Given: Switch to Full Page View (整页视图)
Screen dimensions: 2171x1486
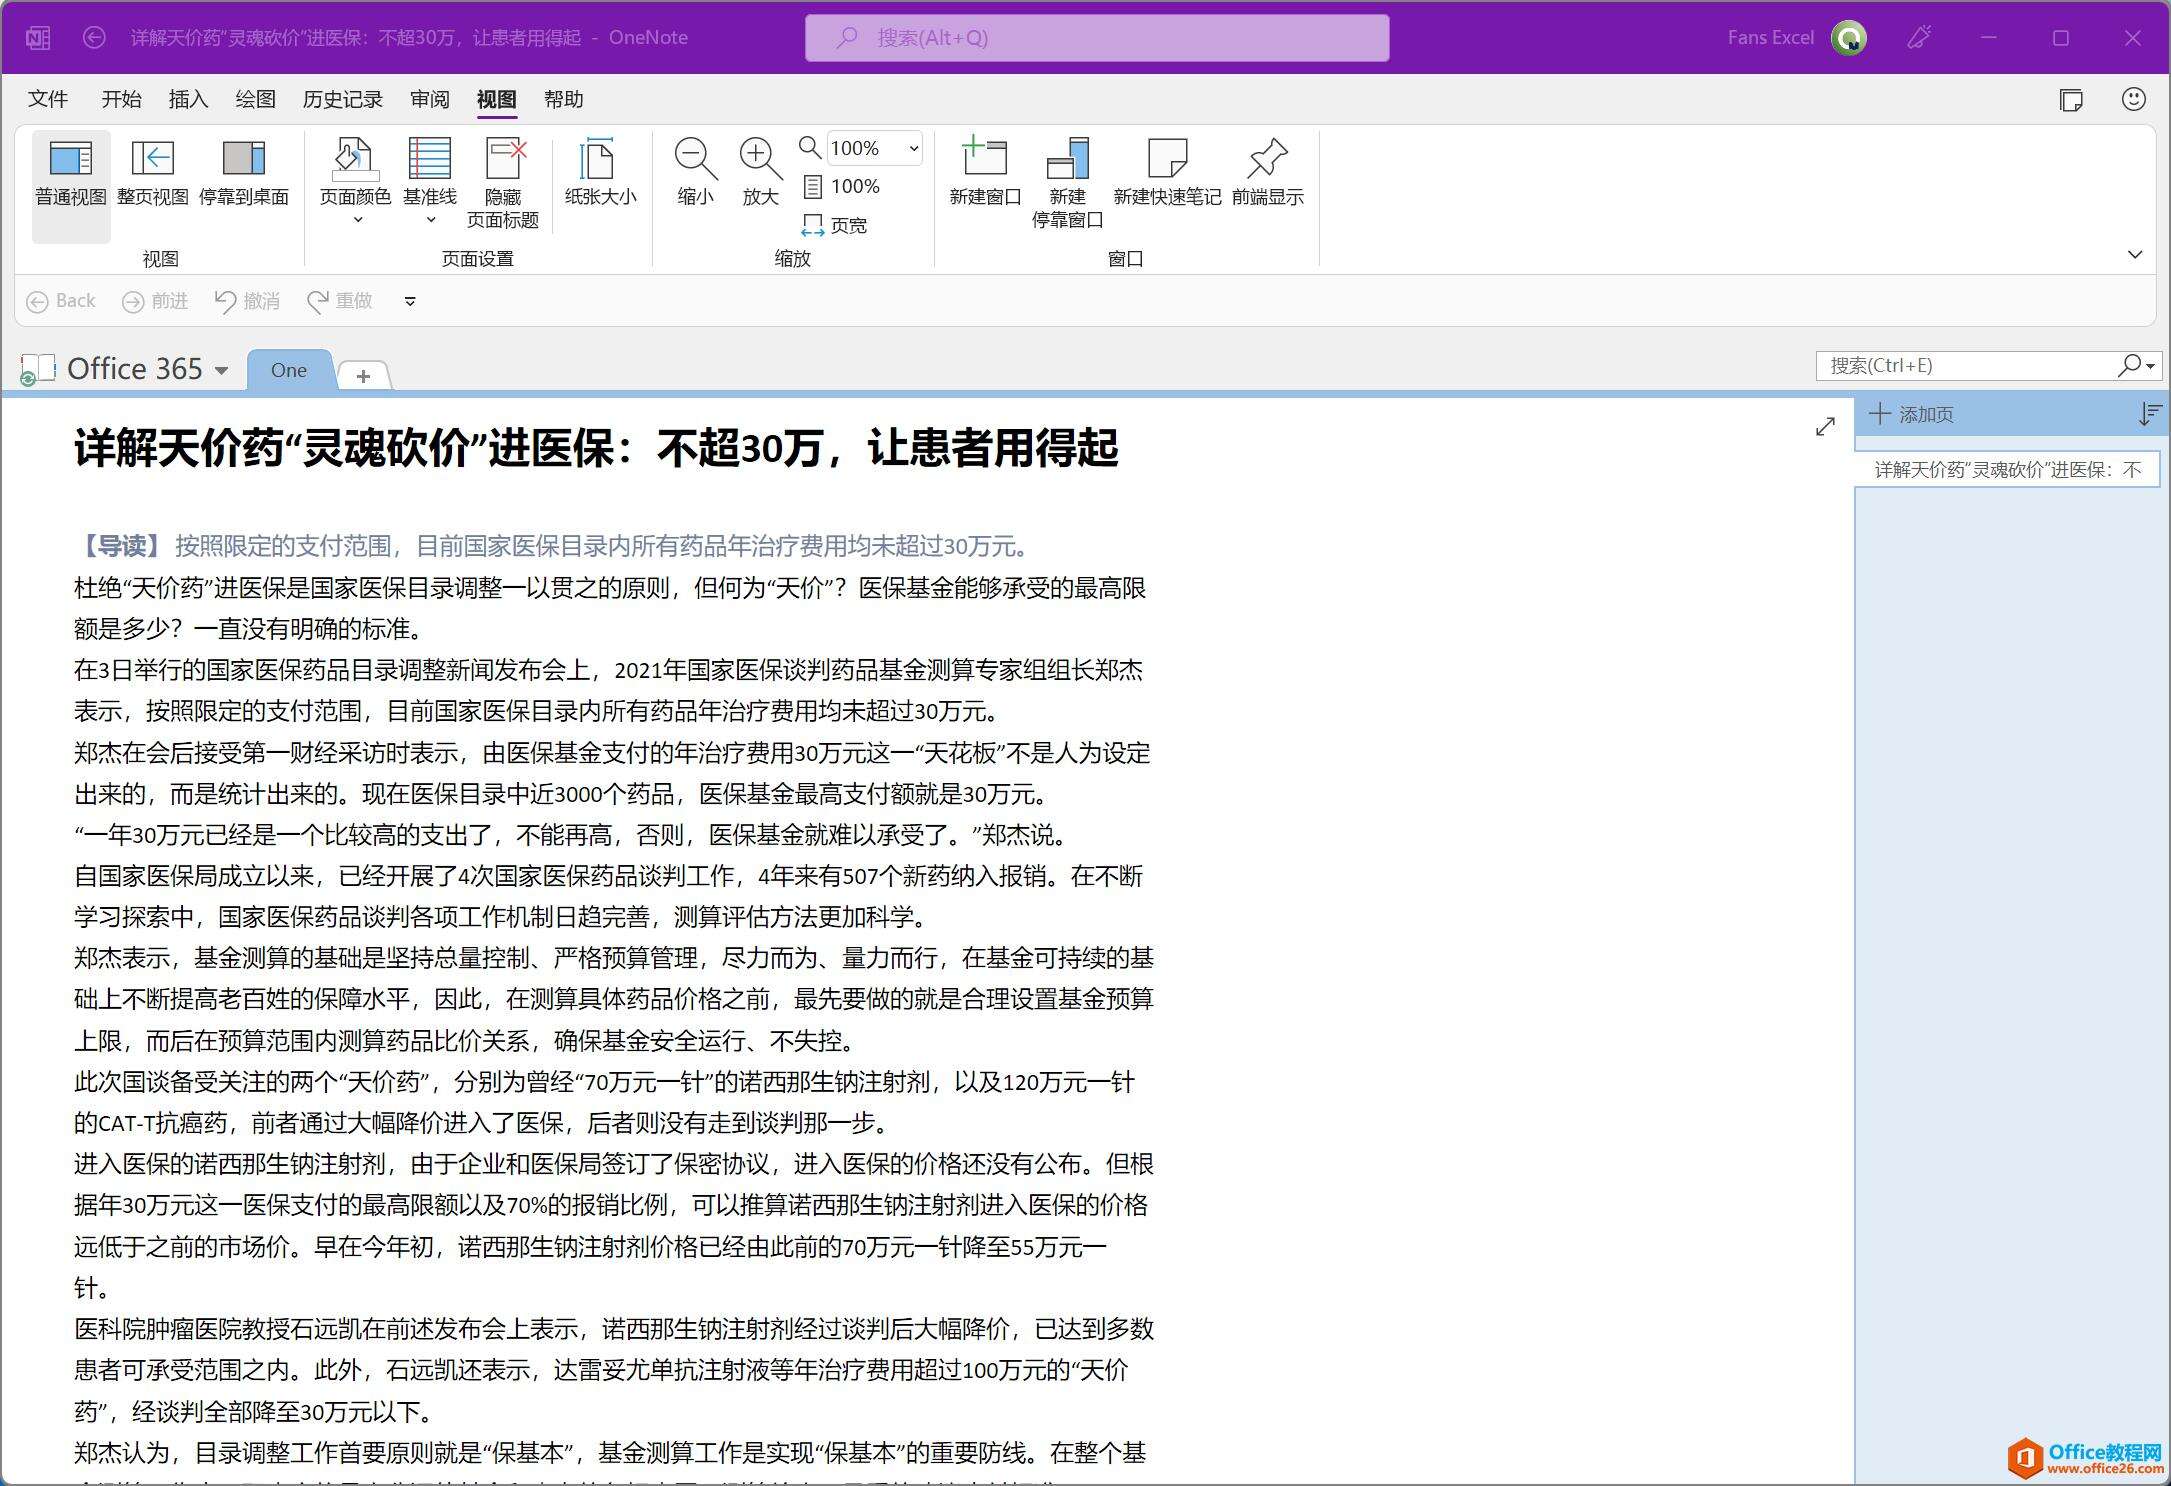Looking at the screenshot, I should 152,173.
